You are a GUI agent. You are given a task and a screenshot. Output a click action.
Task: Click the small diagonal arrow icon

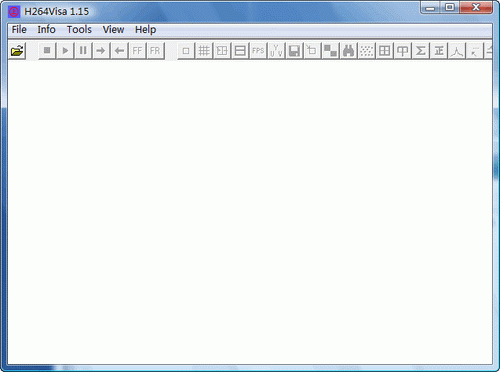point(475,51)
